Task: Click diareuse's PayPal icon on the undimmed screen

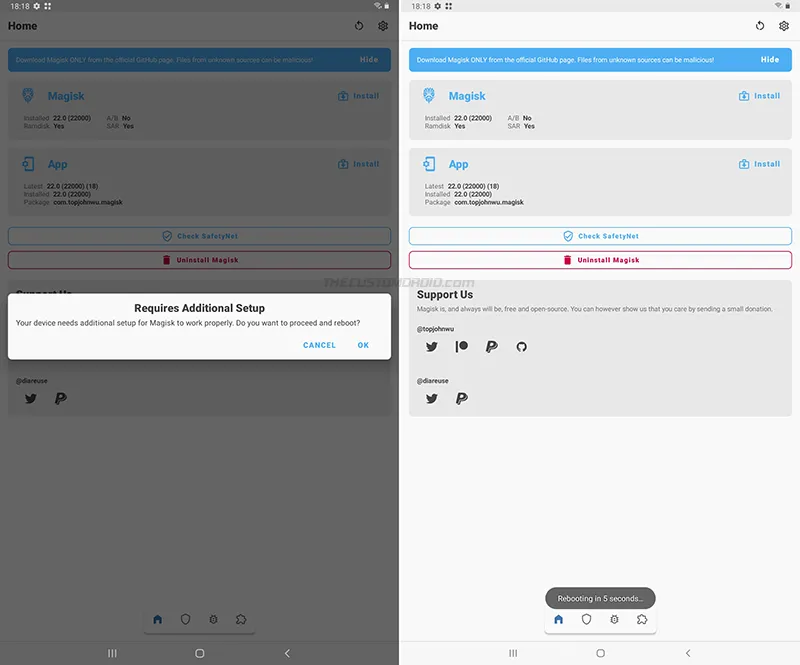Action: (x=462, y=398)
